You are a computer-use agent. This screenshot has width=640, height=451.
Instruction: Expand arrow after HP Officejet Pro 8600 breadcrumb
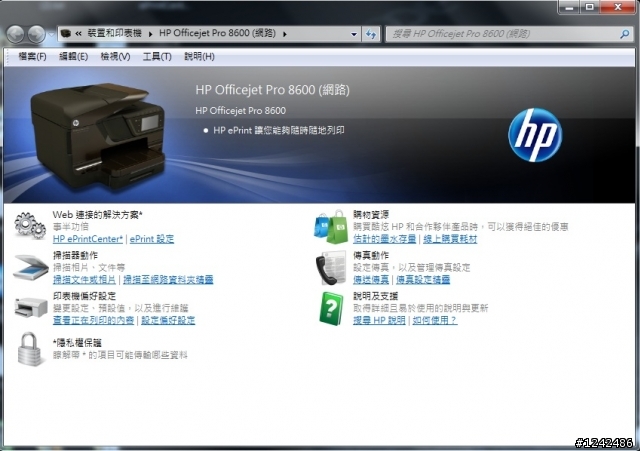(x=285, y=34)
